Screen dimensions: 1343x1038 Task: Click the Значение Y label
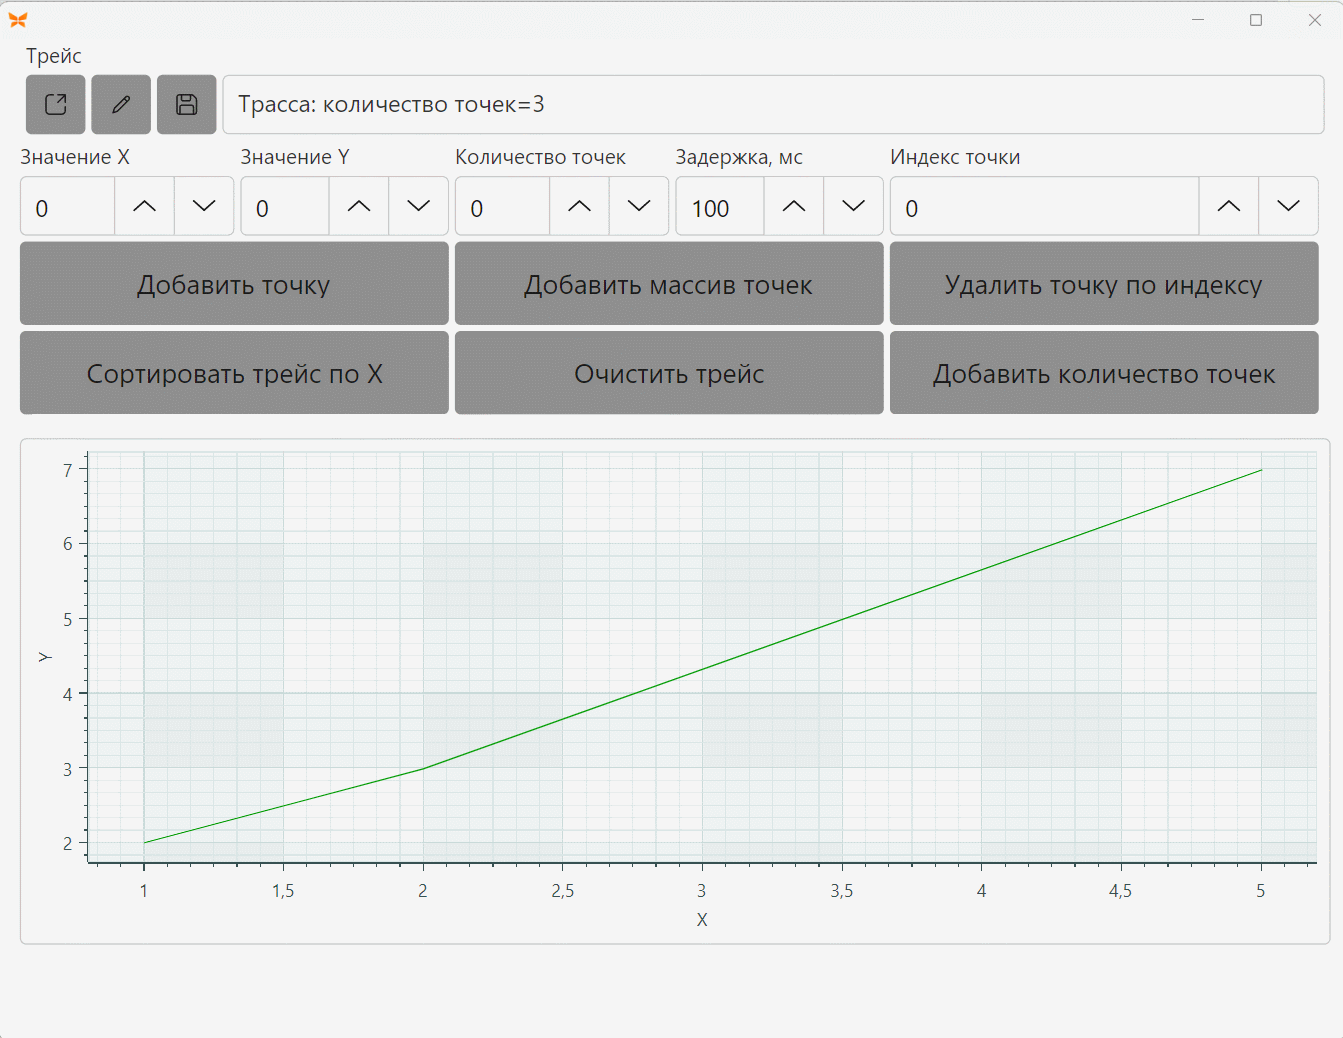295,157
